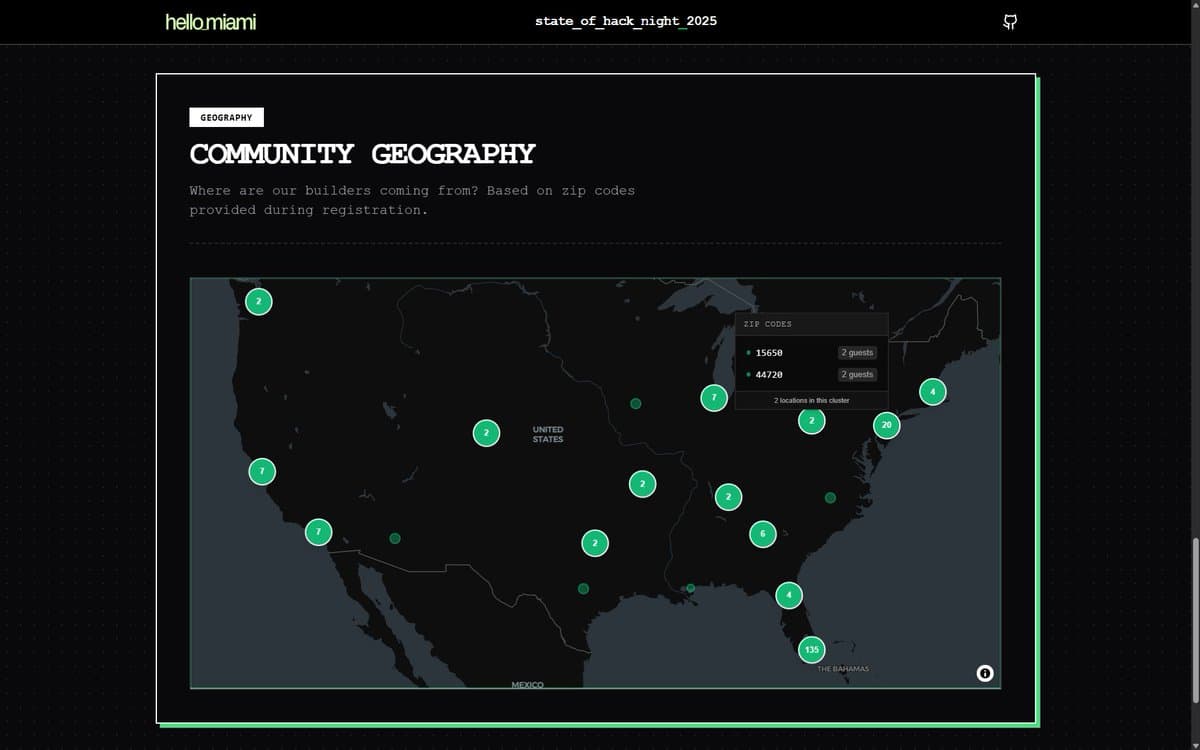This screenshot has height=750, width=1200.
Task: Click the 4-count Maine cluster marker
Action: tap(932, 391)
